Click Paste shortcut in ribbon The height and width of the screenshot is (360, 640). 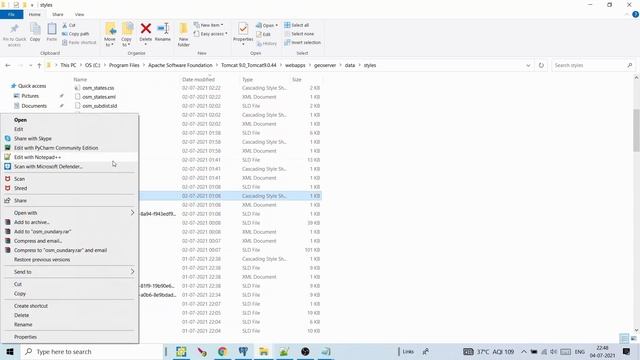coord(79,42)
